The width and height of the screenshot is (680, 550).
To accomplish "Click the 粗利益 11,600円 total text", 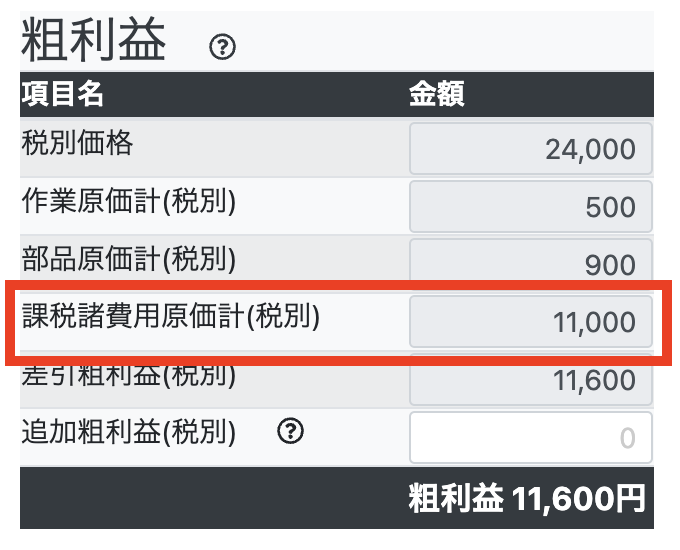I will point(526,499).
